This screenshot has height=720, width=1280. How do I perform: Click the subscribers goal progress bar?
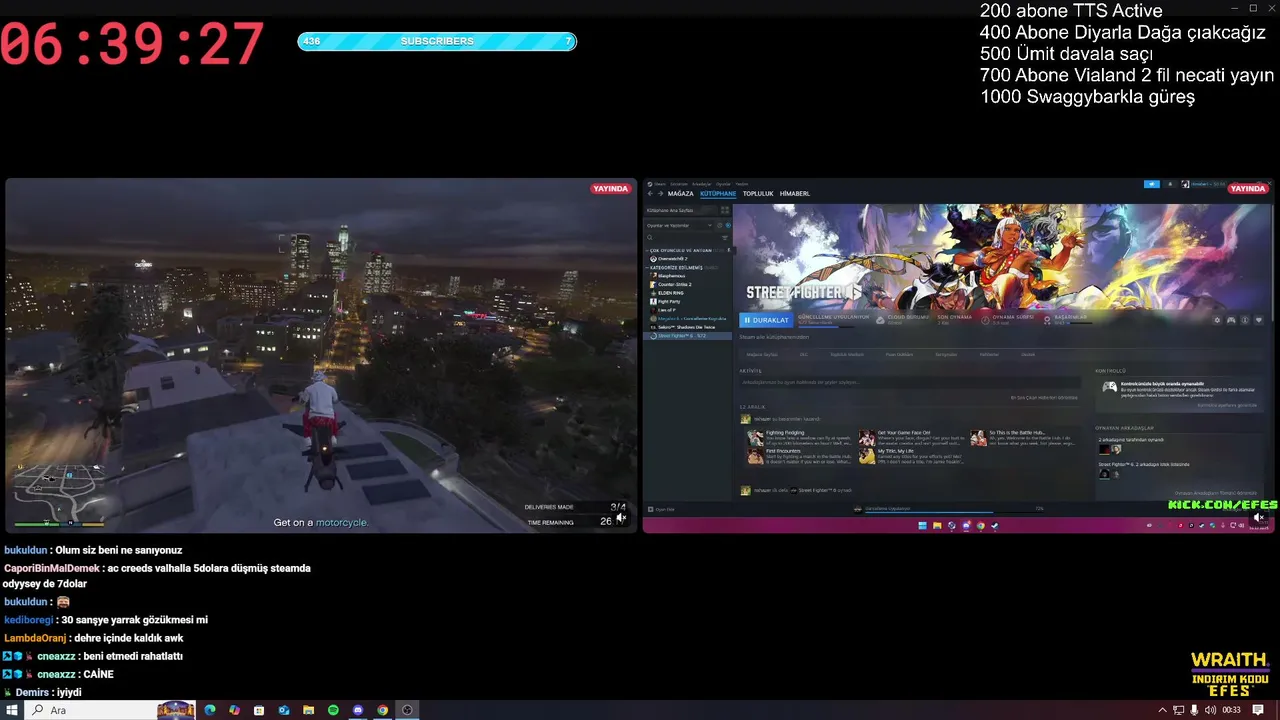pyautogui.click(x=437, y=41)
